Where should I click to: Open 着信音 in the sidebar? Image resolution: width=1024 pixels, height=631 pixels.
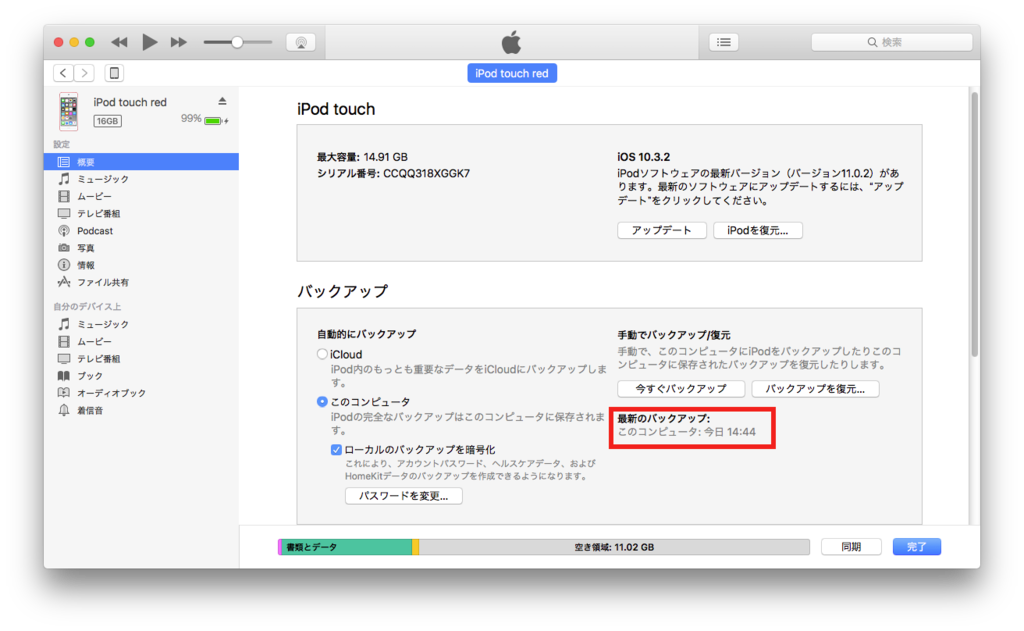[x=141, y=410]
